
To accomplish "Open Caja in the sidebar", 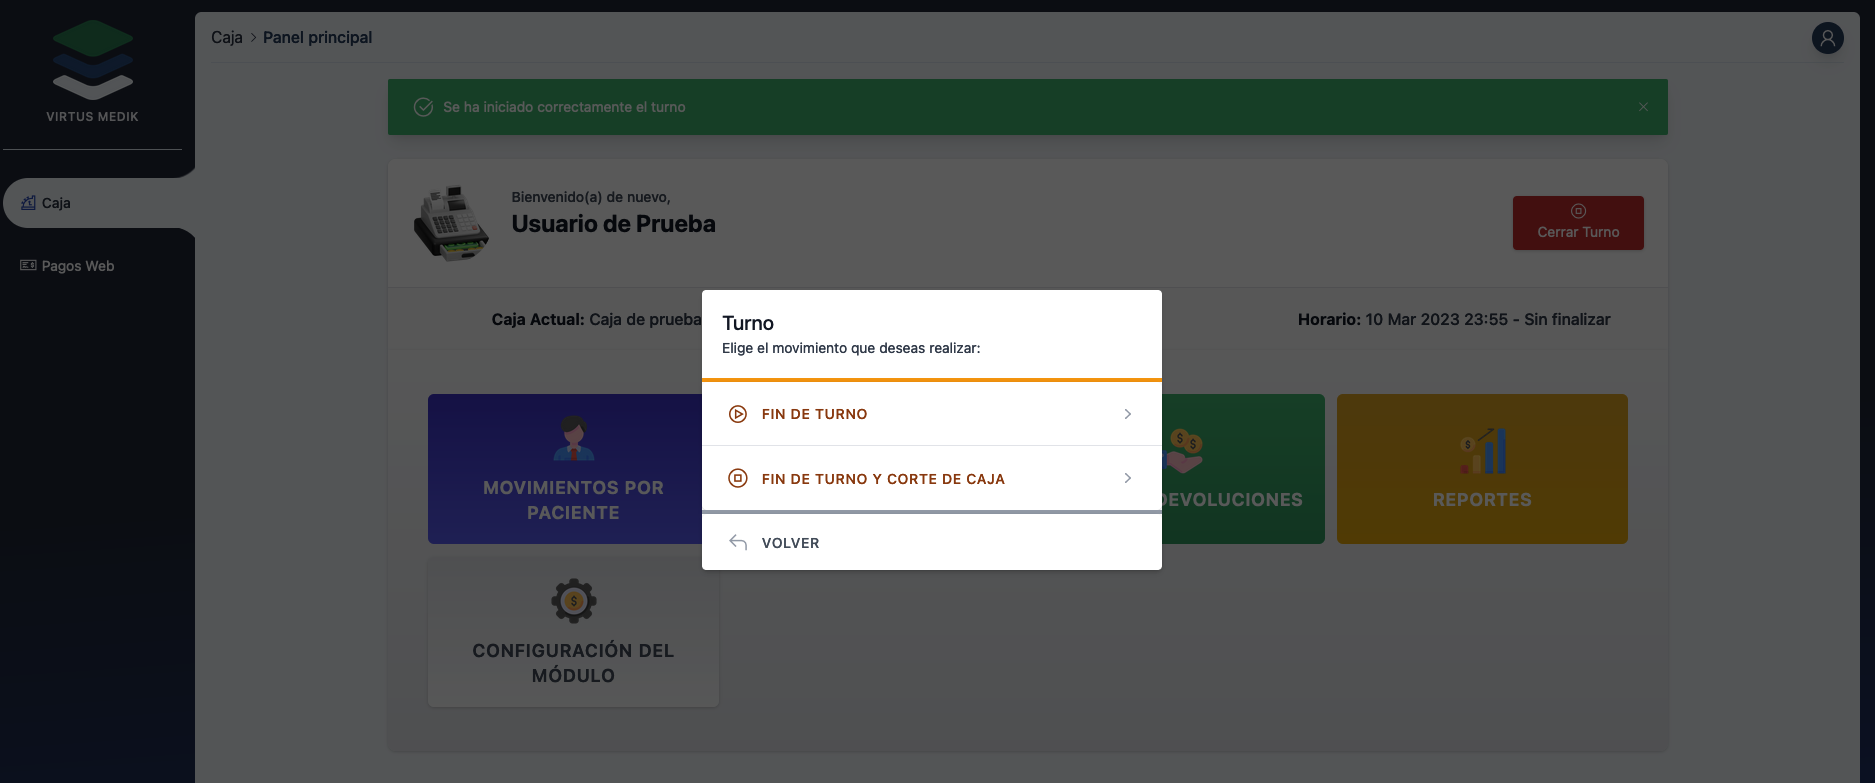I will coord(56,203).
